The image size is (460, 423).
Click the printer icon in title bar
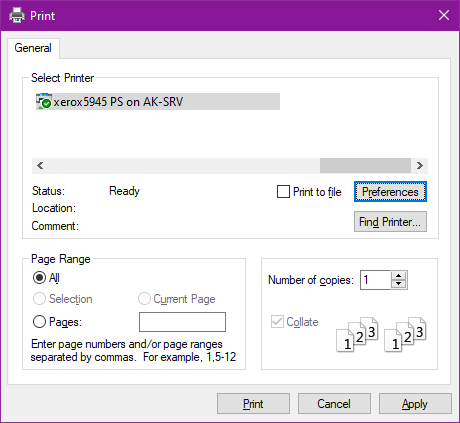point(17,15)
